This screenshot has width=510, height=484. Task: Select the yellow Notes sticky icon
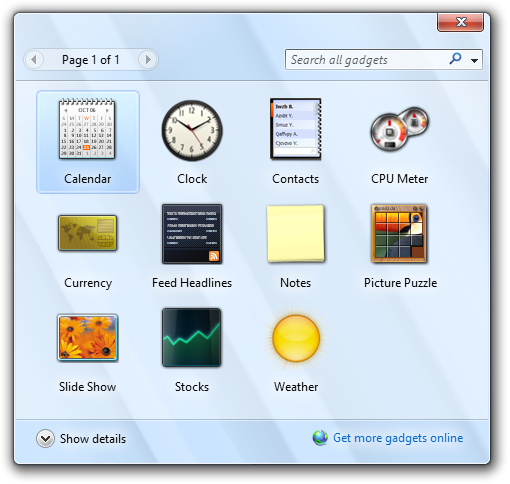pos(296,234)
